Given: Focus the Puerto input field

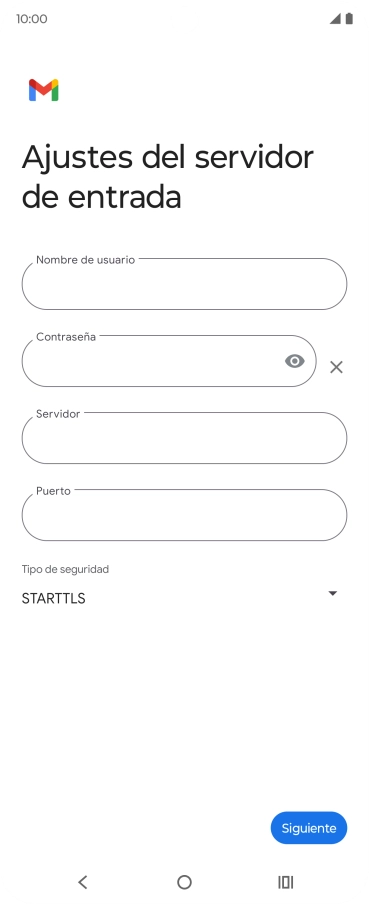Looking at the screenshot, I should pos(184,515).
